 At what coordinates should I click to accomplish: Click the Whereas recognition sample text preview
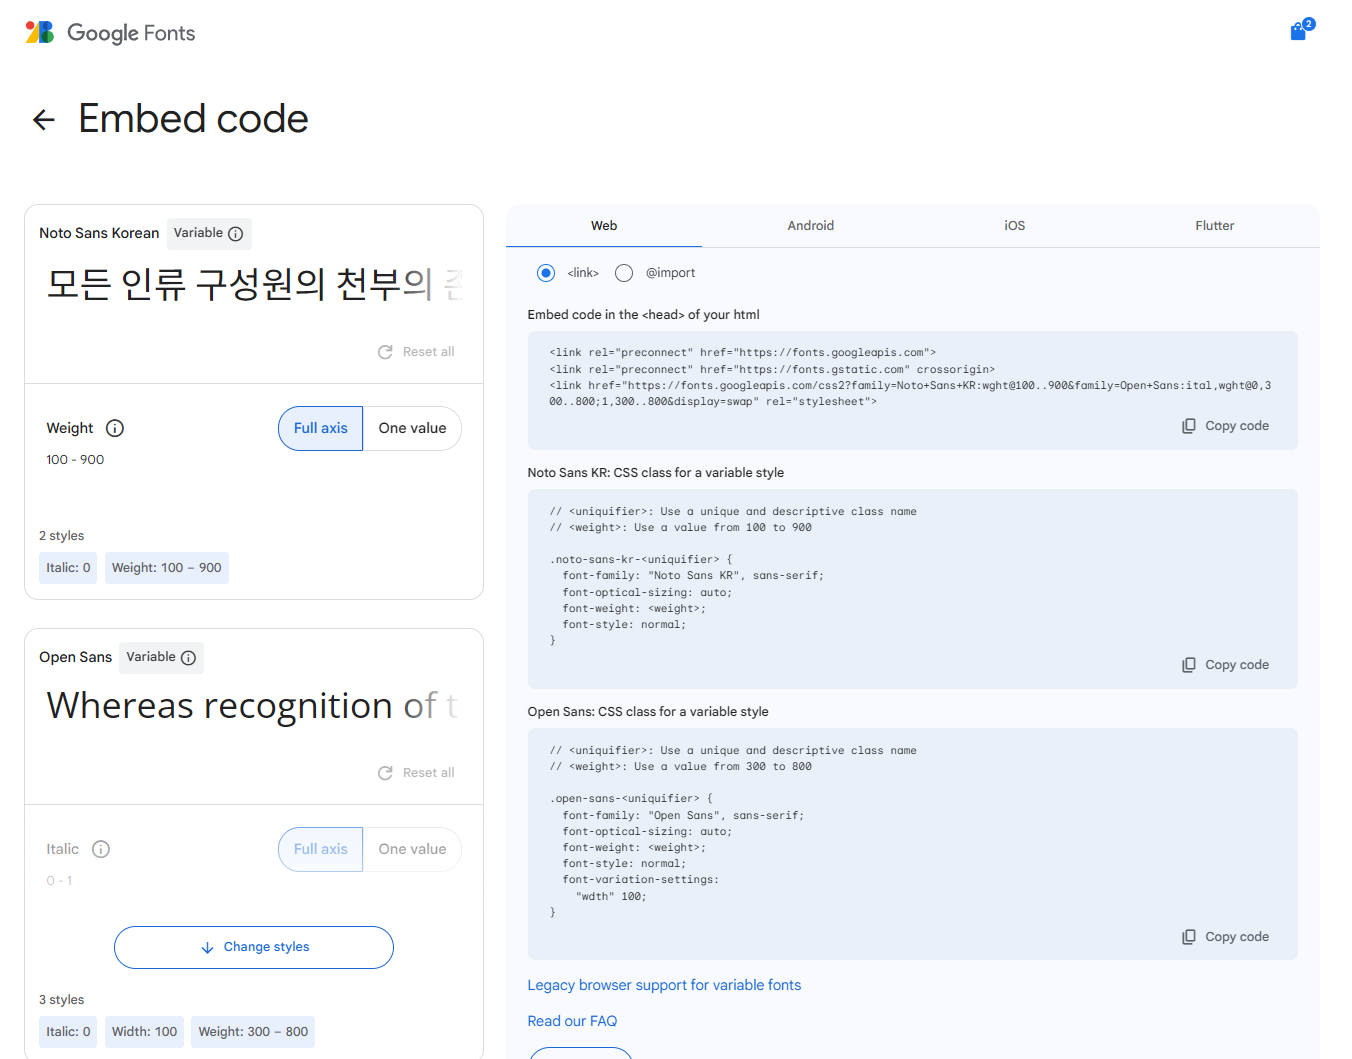(254, 706)
